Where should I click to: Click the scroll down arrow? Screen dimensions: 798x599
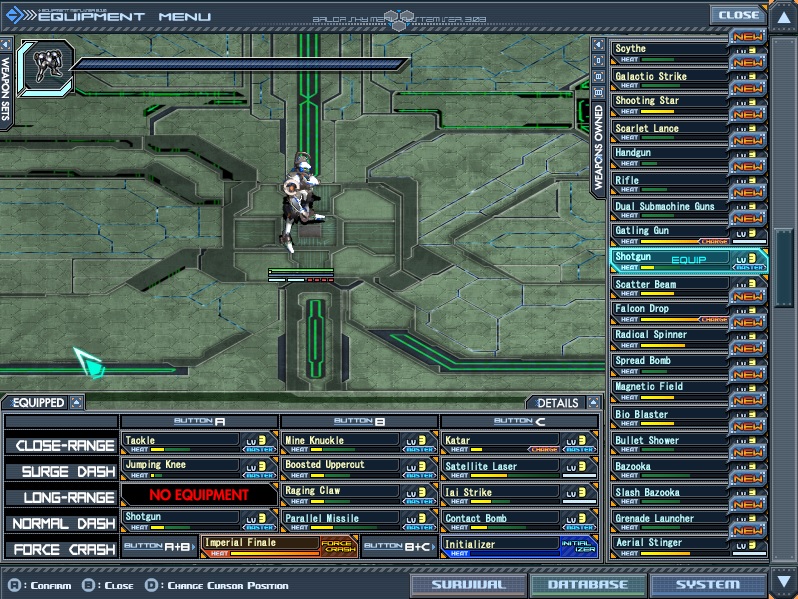tap(783, 581)
